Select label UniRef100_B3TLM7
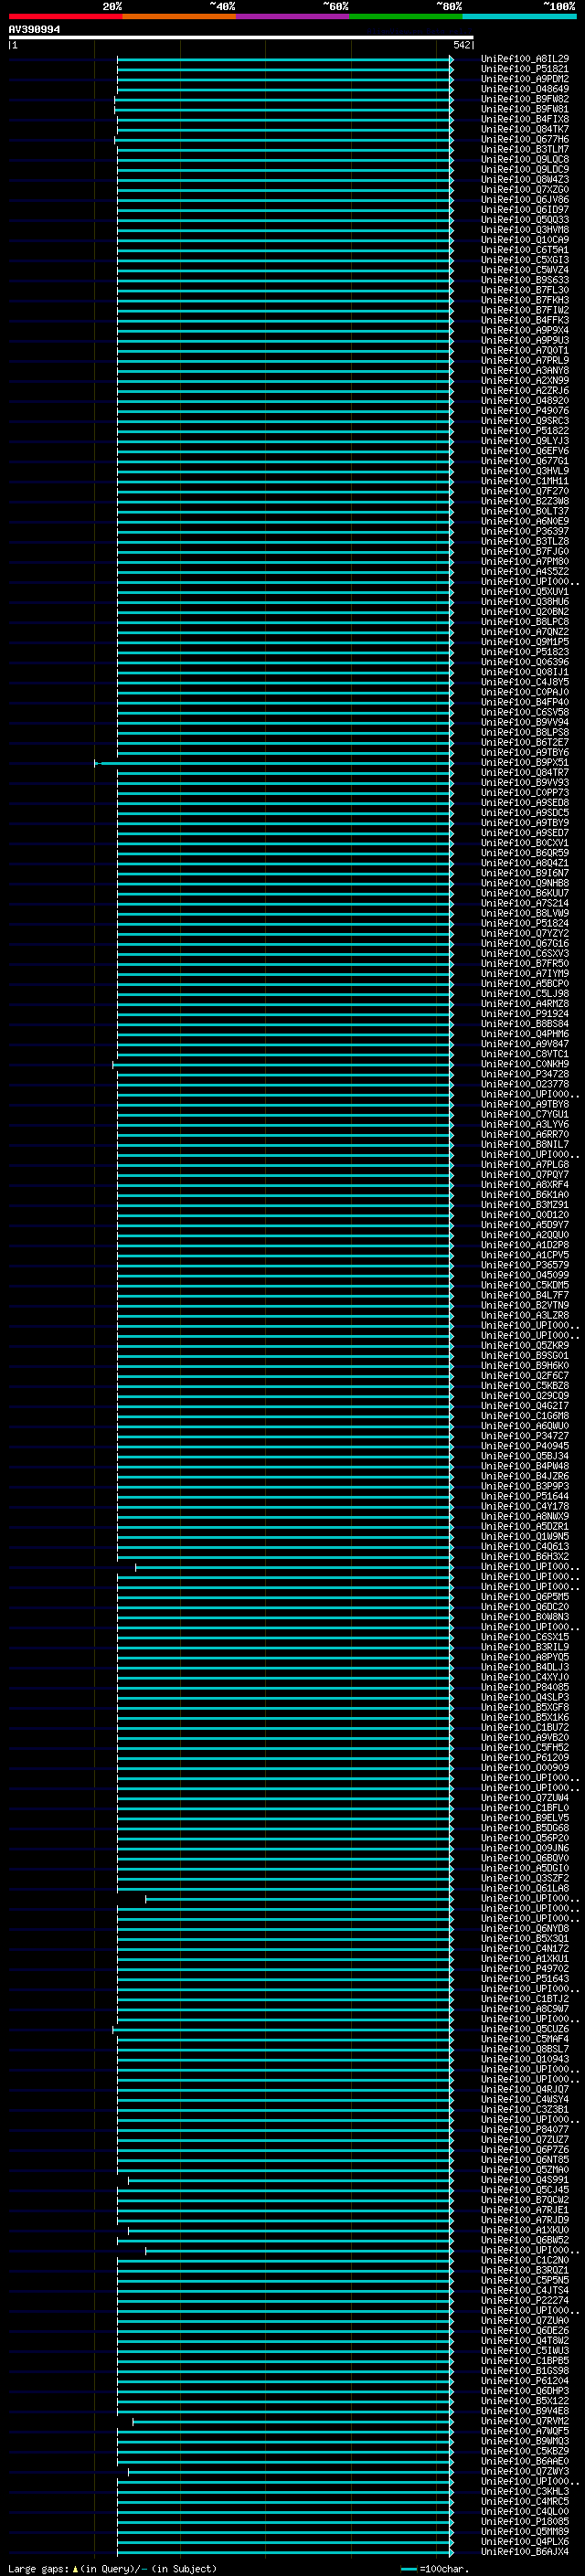This screenshot has height=2576, width=585. coord(525,149)
